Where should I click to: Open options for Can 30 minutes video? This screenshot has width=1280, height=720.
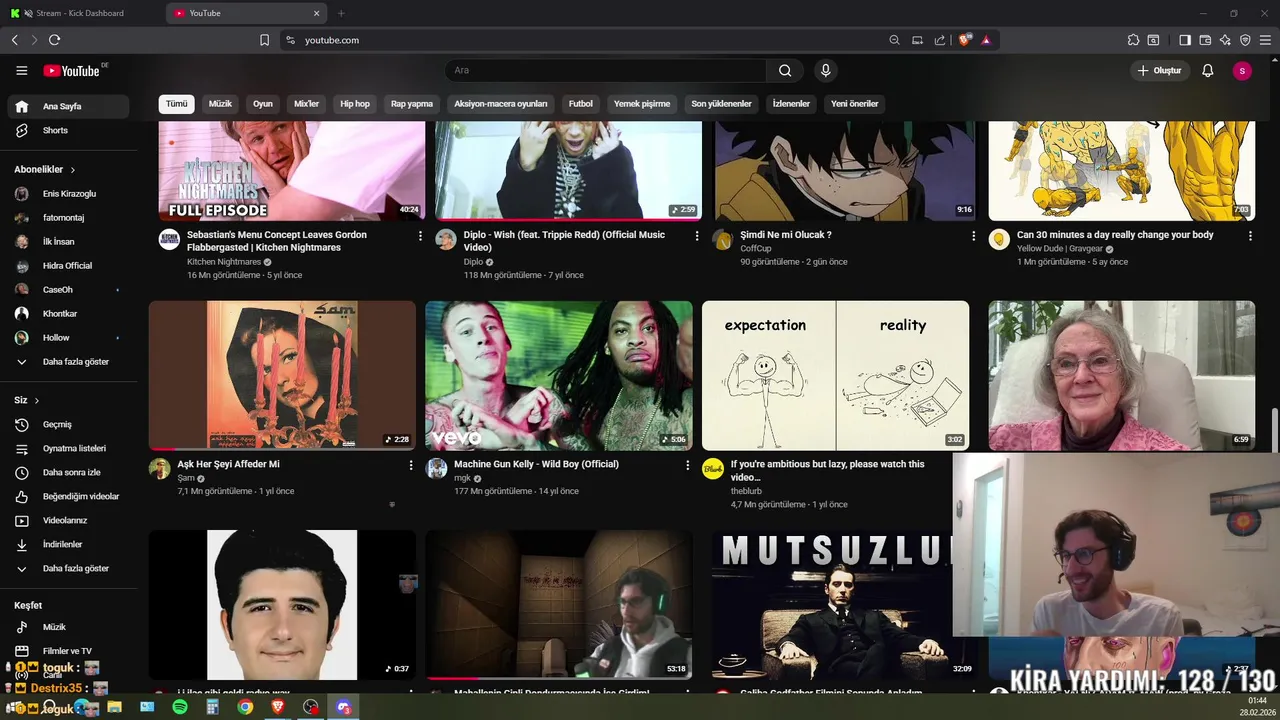click(x=1250, y=236)
